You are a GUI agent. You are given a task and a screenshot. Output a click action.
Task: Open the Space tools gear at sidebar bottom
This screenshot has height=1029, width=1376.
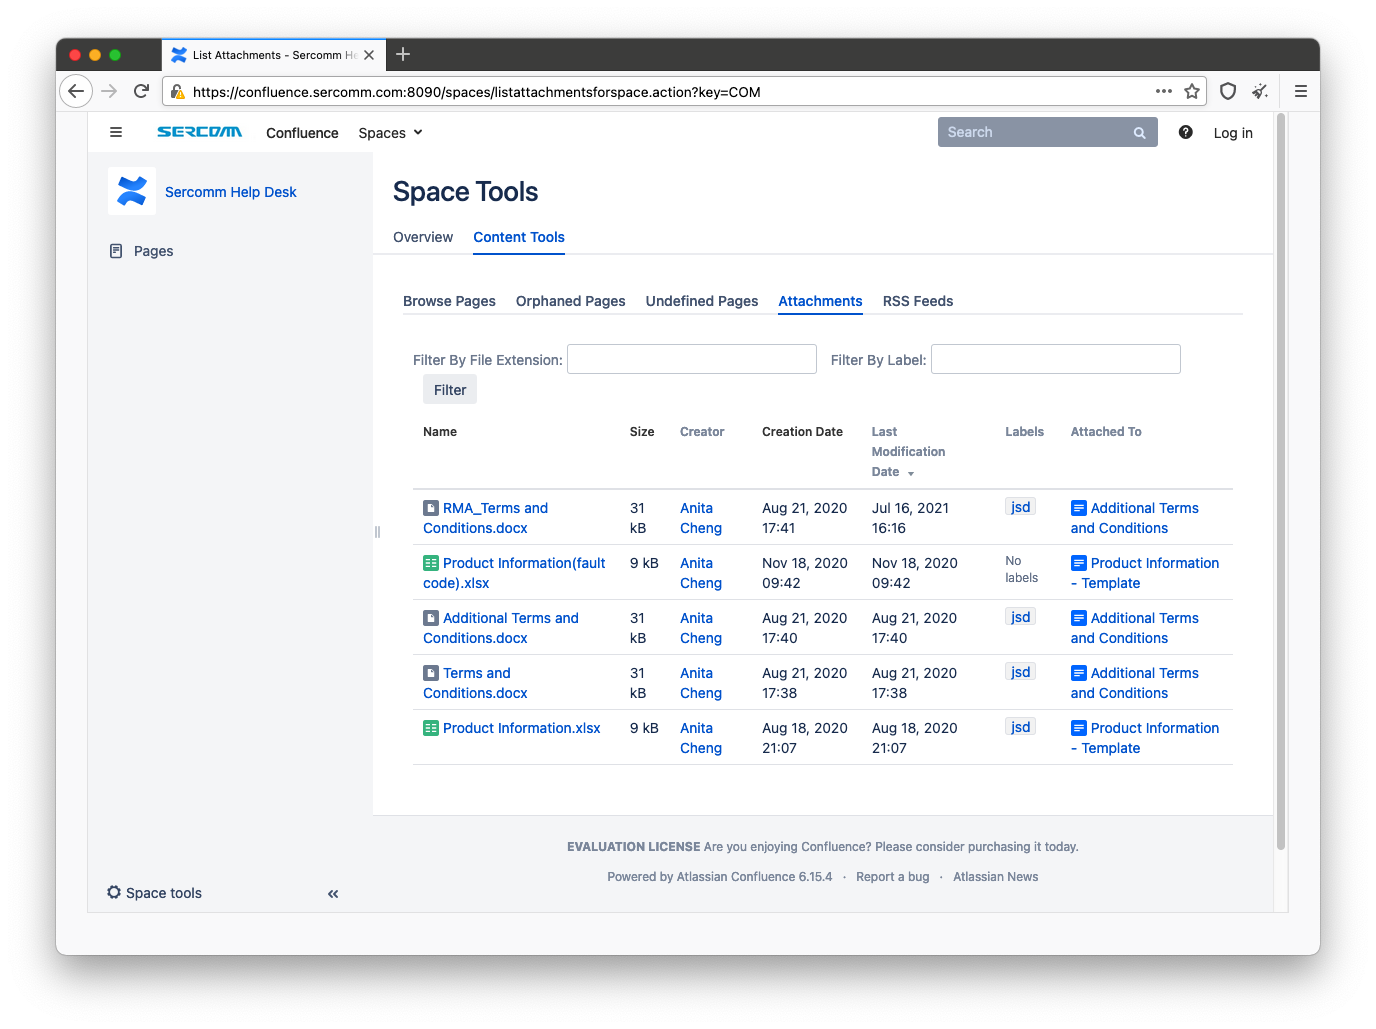[114, 892]
